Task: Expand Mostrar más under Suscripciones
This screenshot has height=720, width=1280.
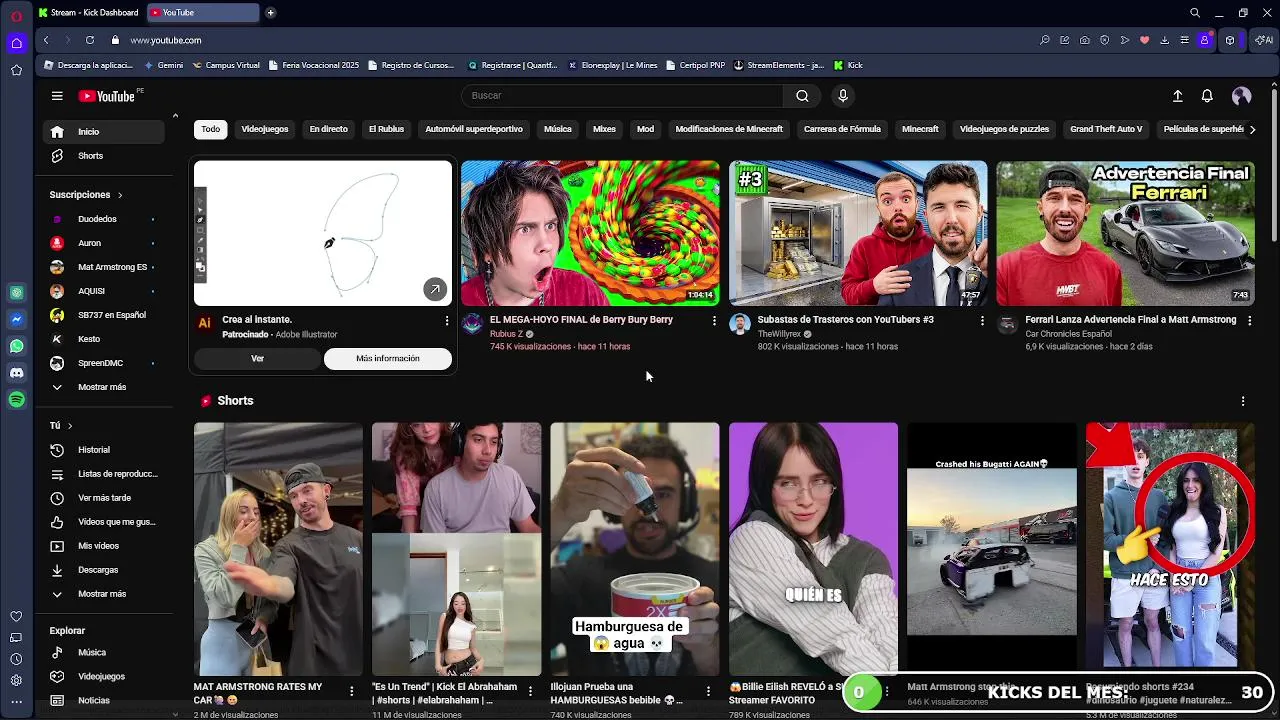Action: pyautogui.click(x=102, y=387)
